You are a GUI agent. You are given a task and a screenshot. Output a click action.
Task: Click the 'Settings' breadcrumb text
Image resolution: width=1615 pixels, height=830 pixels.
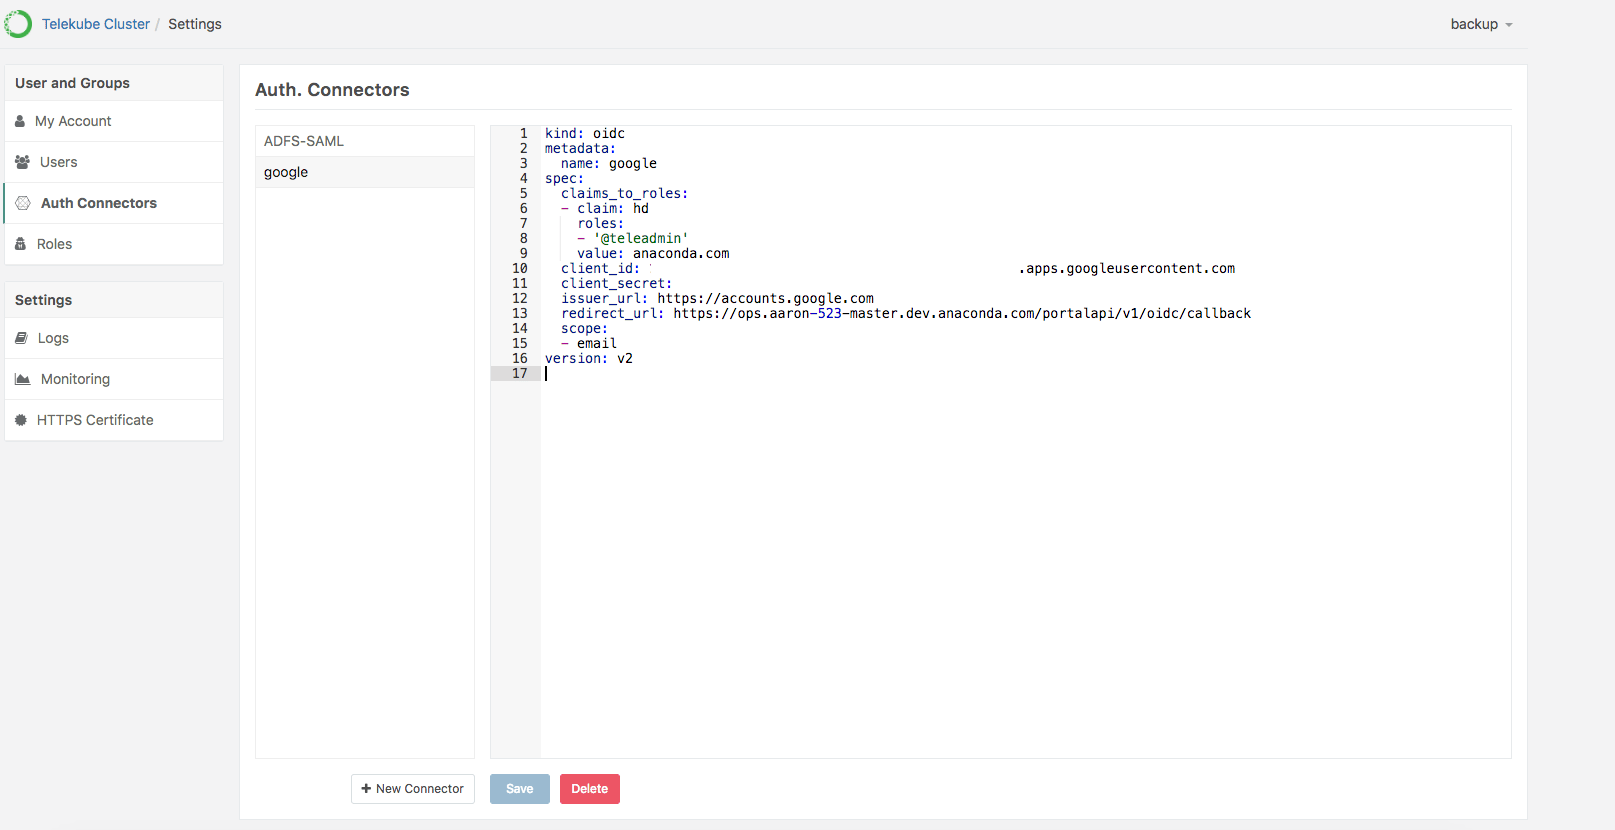pyautogui.click(x=195, y=24)
